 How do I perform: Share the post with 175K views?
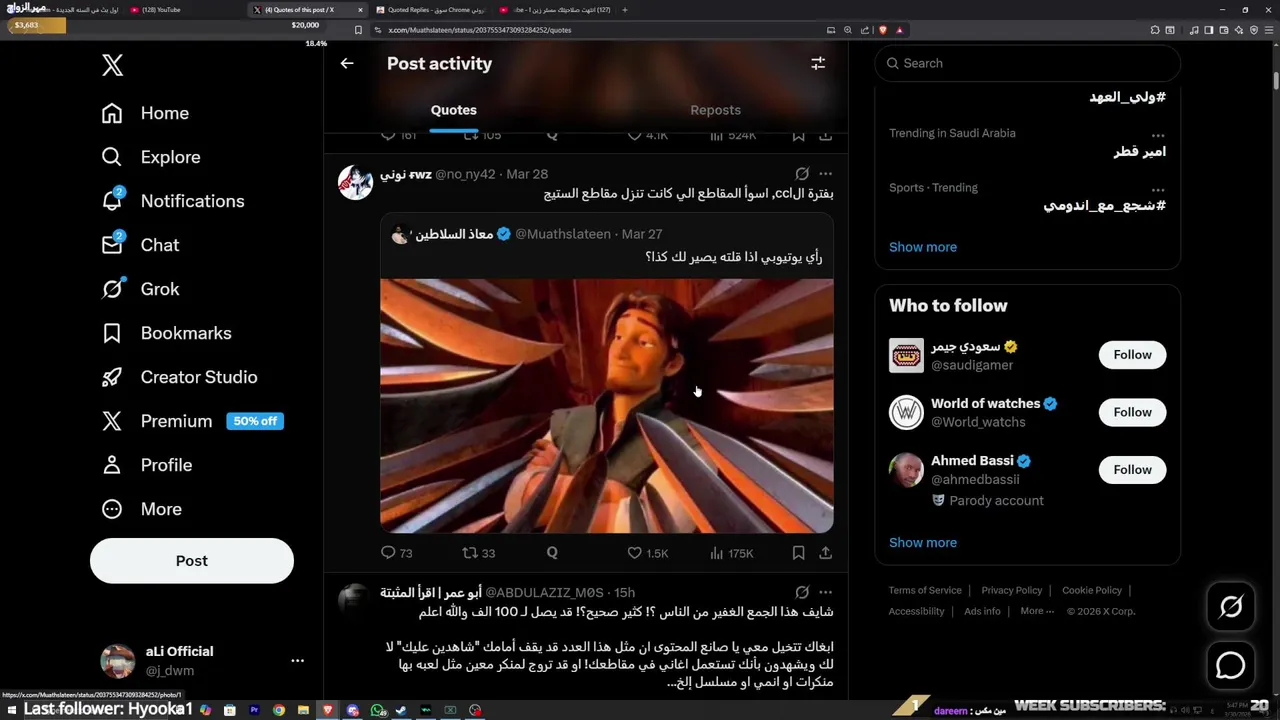point(825,553)
